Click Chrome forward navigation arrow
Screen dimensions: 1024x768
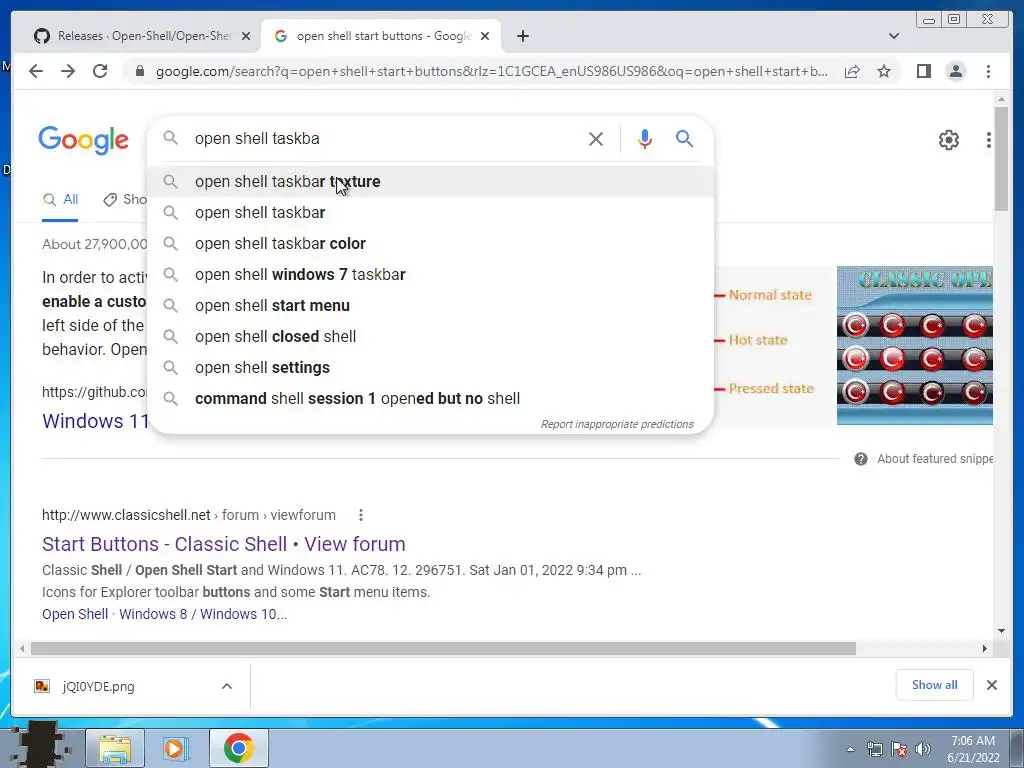pyautogui.click(x=68, y=71)
